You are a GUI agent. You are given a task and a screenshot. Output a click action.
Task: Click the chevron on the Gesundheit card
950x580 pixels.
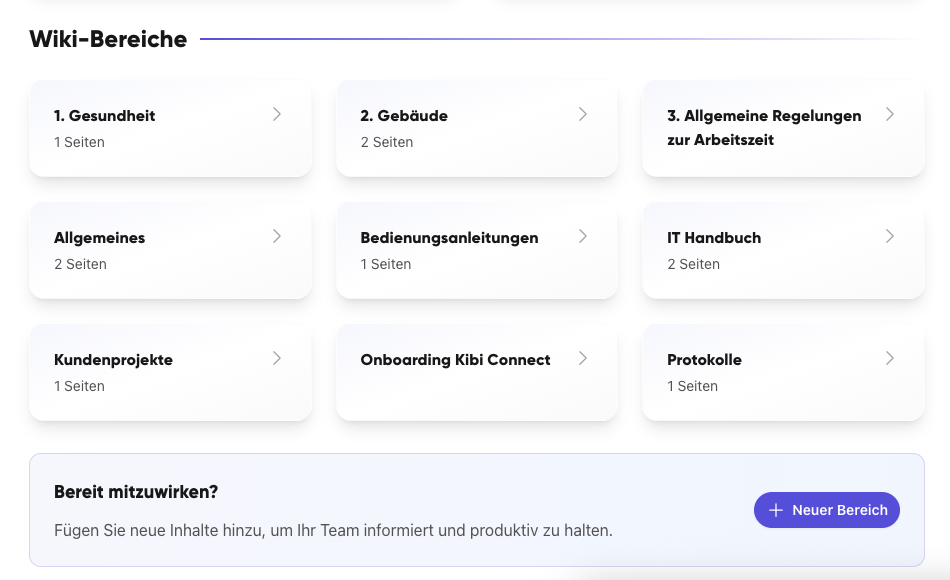pos(277,114)
